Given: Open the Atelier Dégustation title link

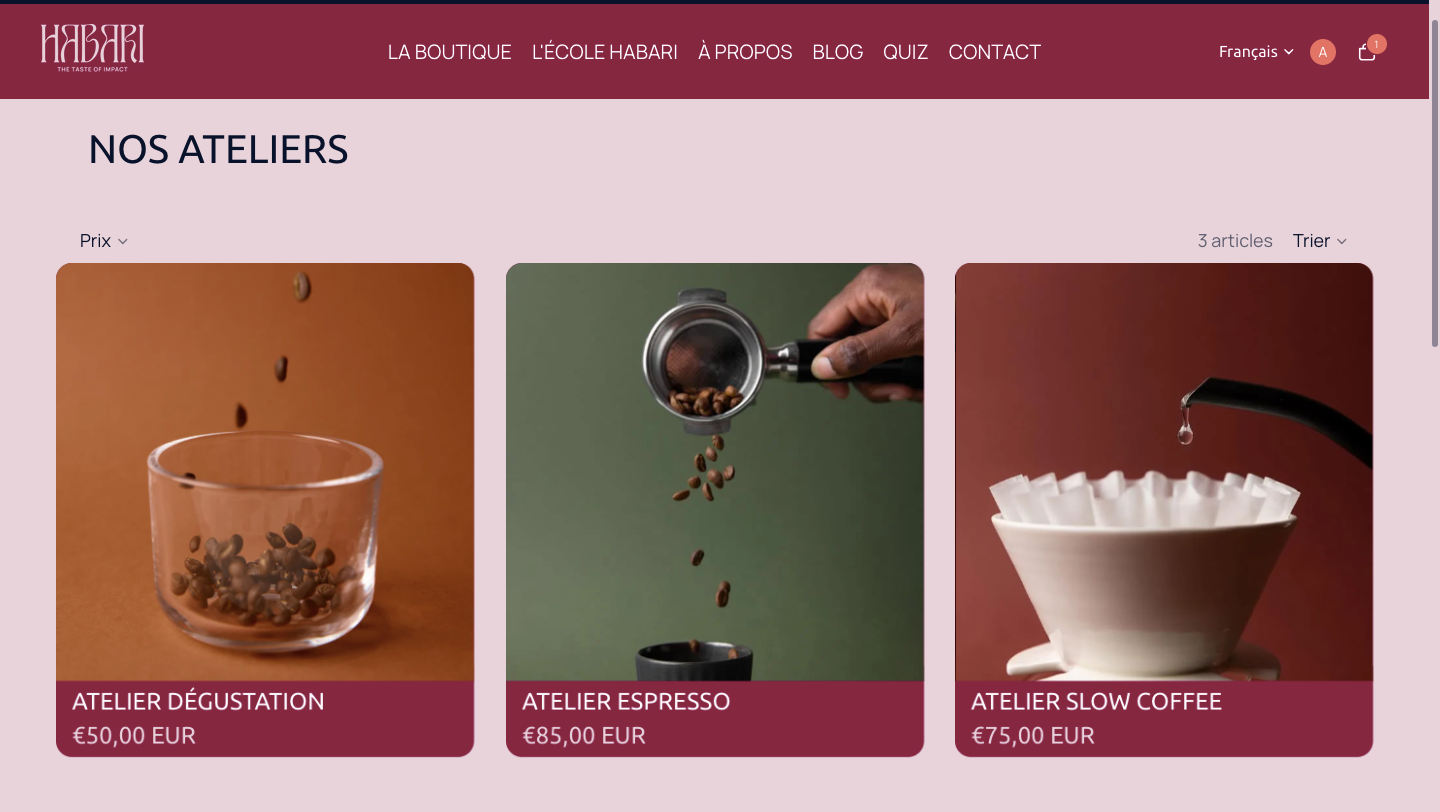Looking at the screenshot, I should pyautogui.click(x=198, y=702).
